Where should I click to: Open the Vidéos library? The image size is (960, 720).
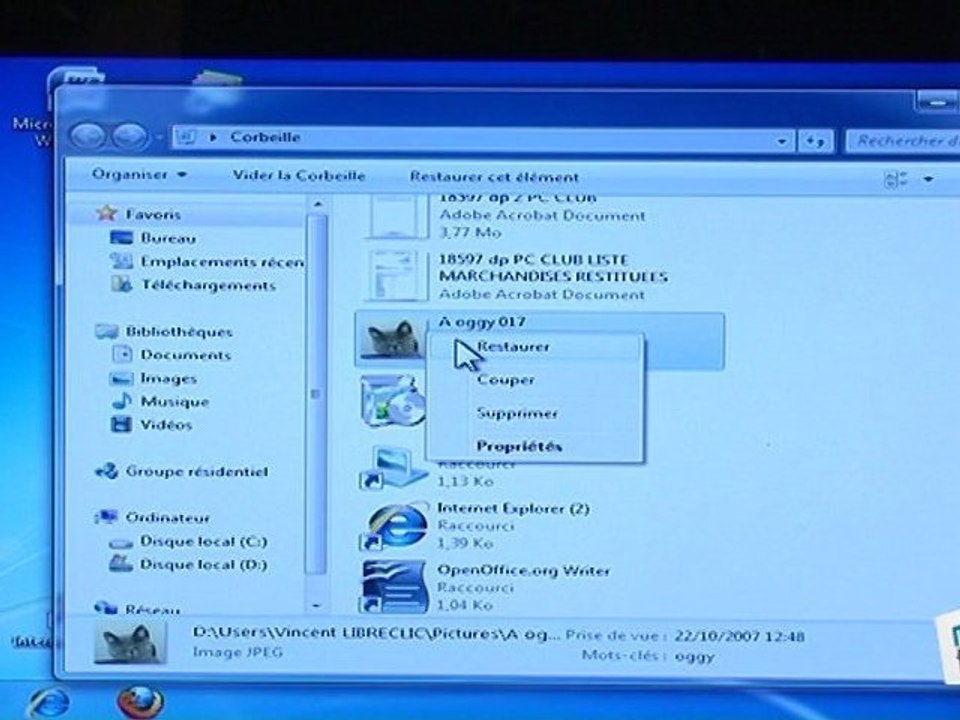(152, 424)
